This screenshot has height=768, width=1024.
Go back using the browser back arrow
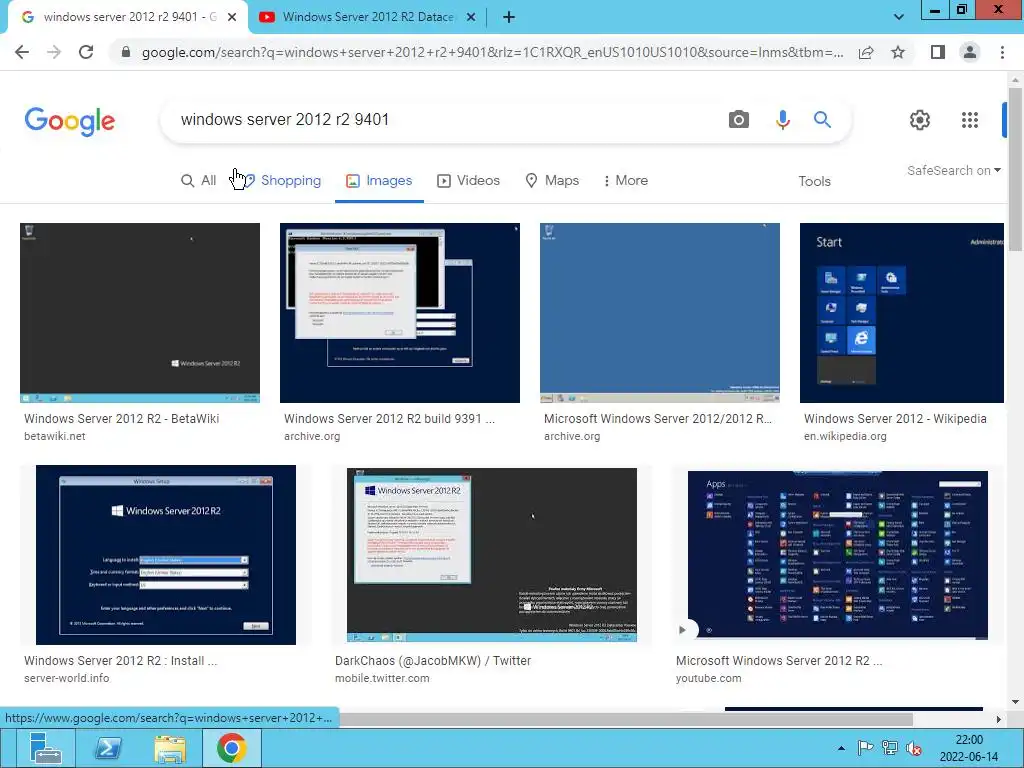point(22,52)
